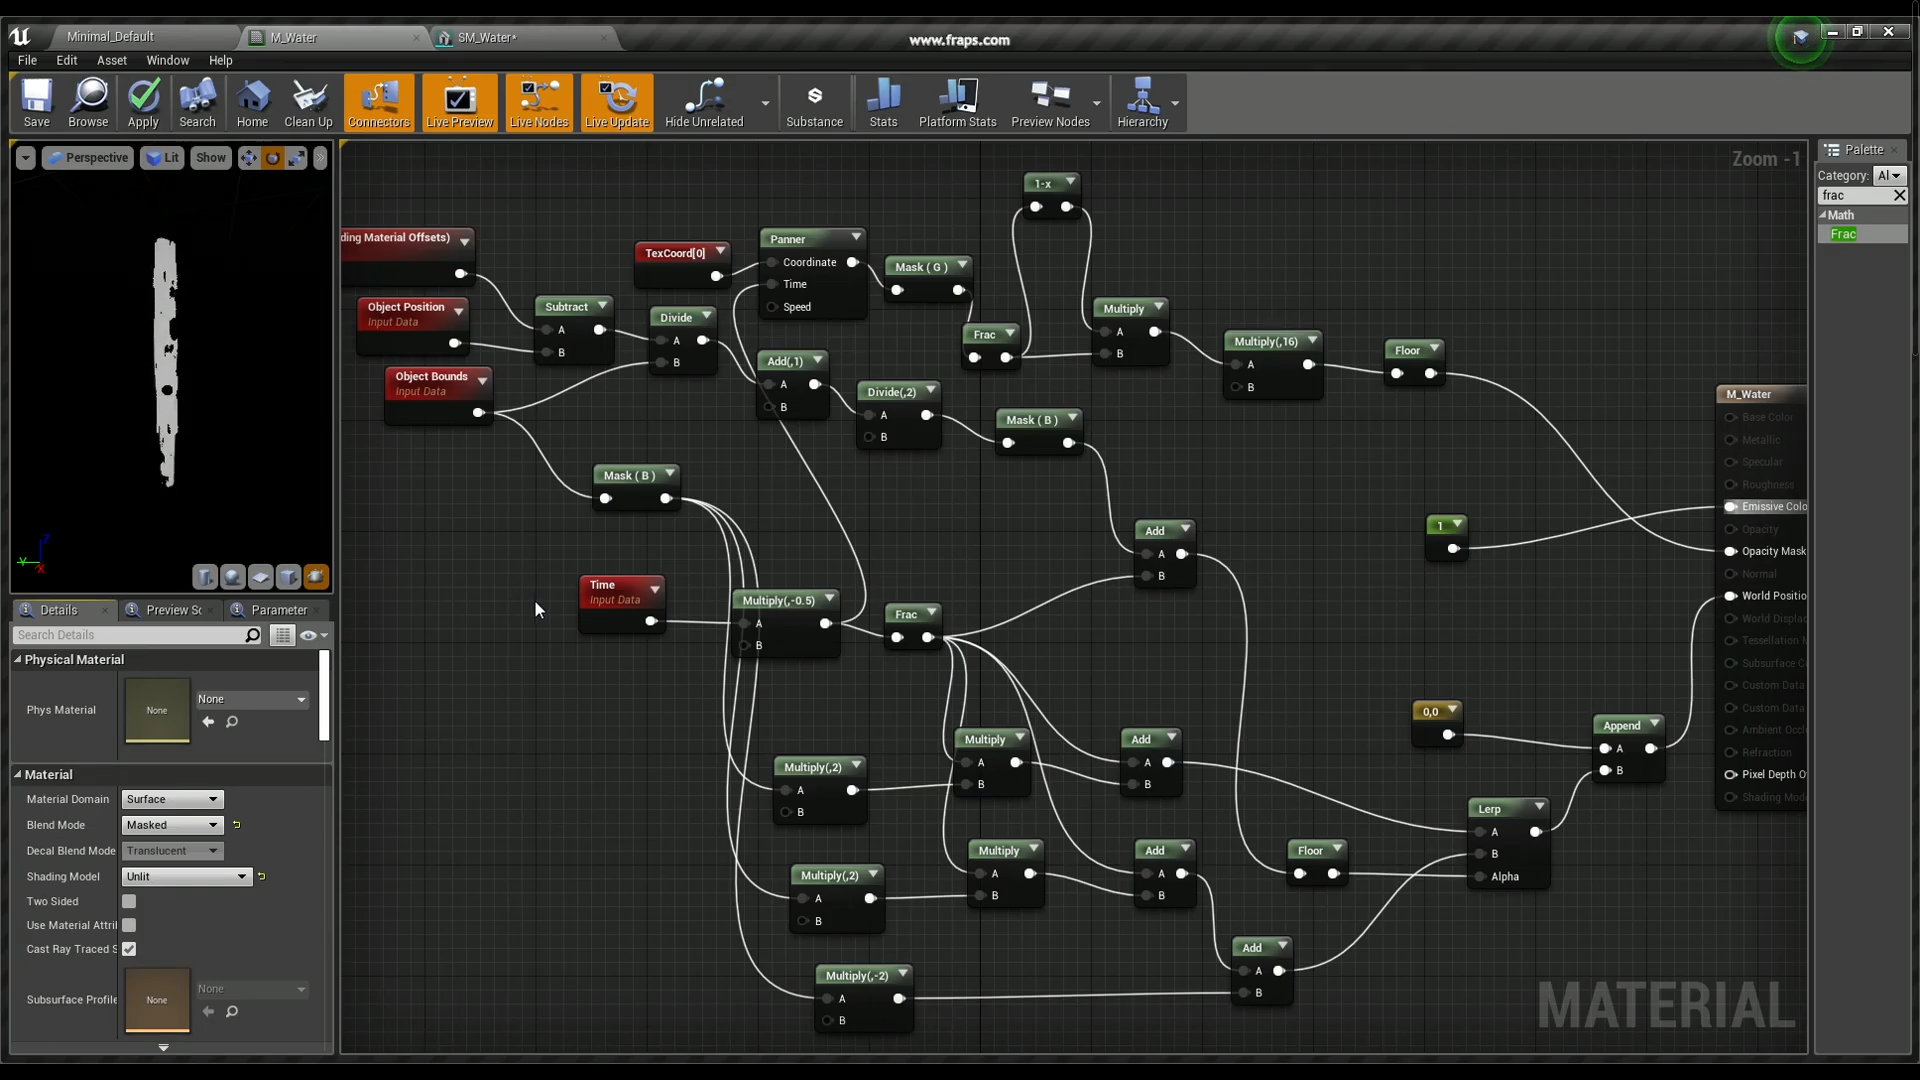Click the Search Details input field
1920x1080 pixels.
[130, 635]
